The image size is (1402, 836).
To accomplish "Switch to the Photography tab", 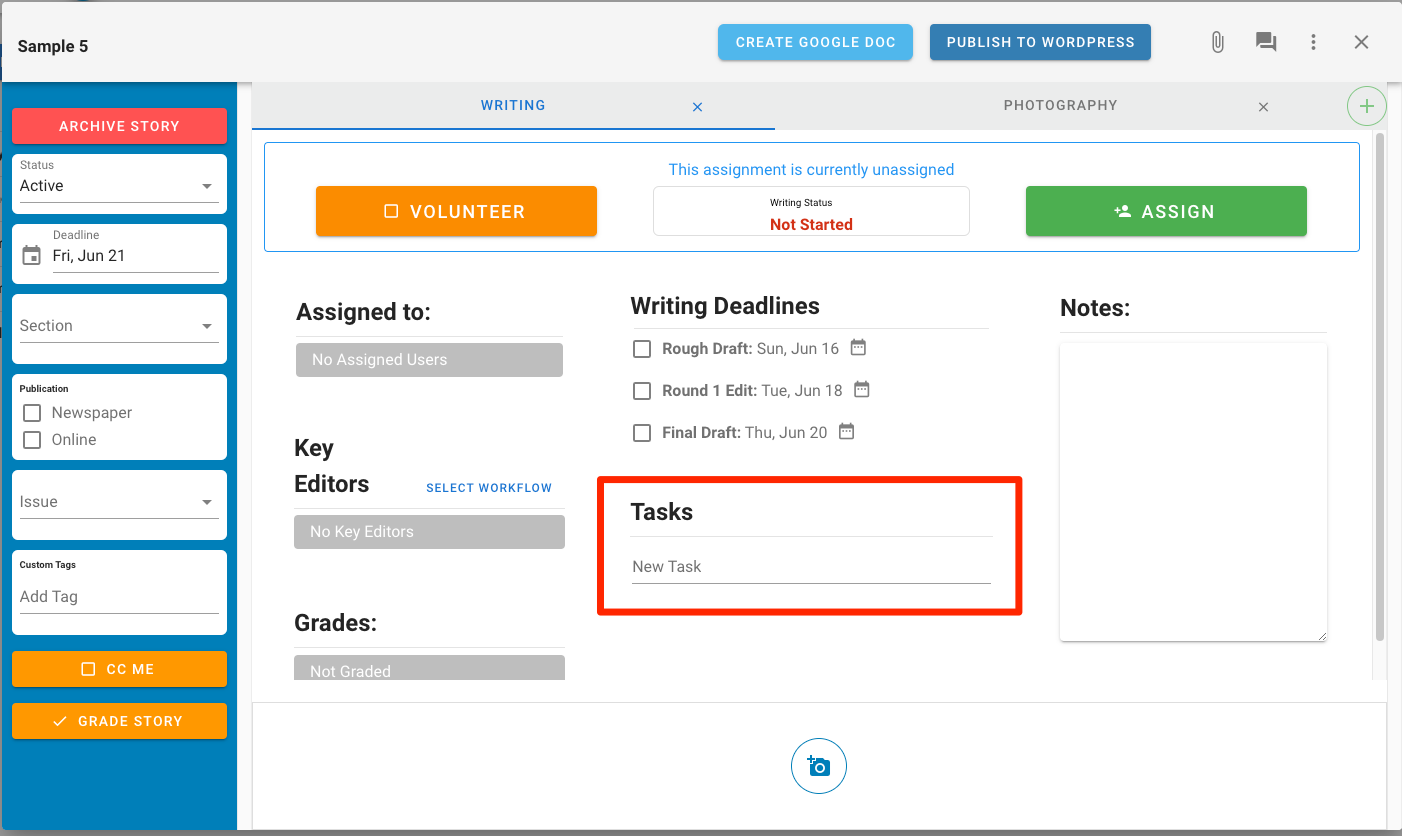I will (x=1060, y=105).
